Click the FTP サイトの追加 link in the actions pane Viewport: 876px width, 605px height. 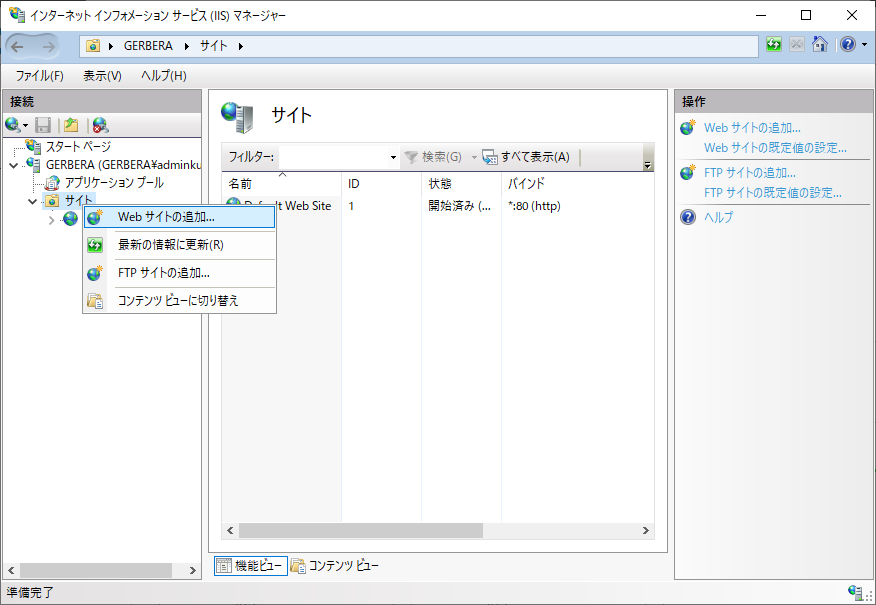click(749, 173)
